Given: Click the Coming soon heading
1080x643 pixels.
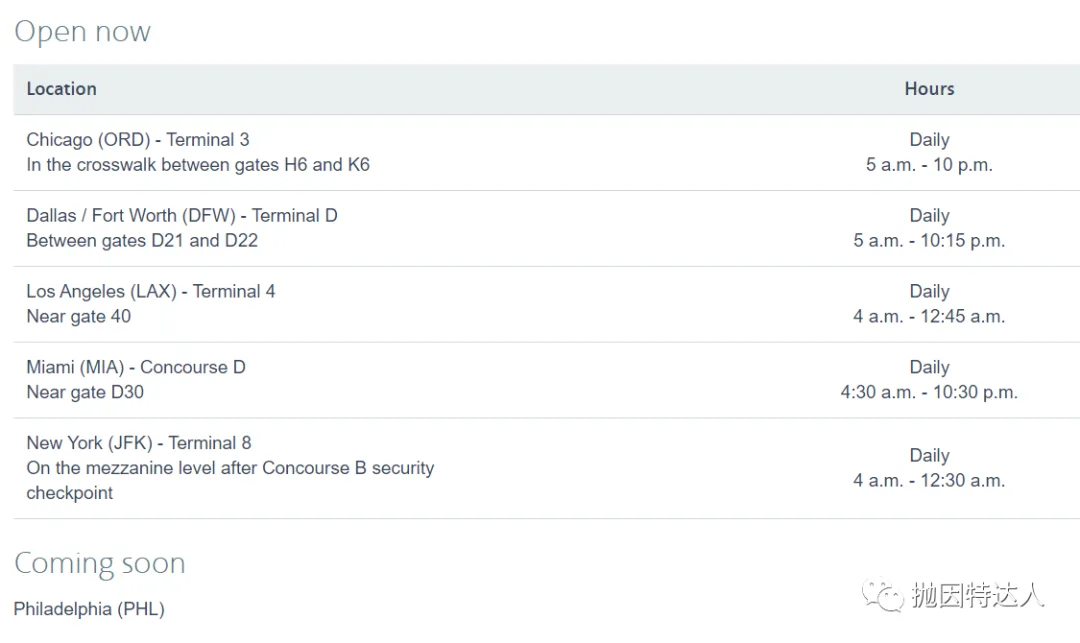Looking at the screenshot, I should point(100,563).
